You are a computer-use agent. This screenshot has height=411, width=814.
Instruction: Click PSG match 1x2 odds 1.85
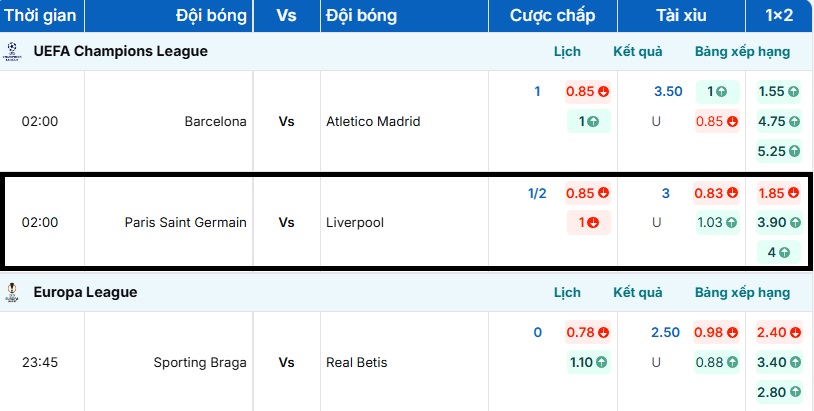(x=778, y=193)
